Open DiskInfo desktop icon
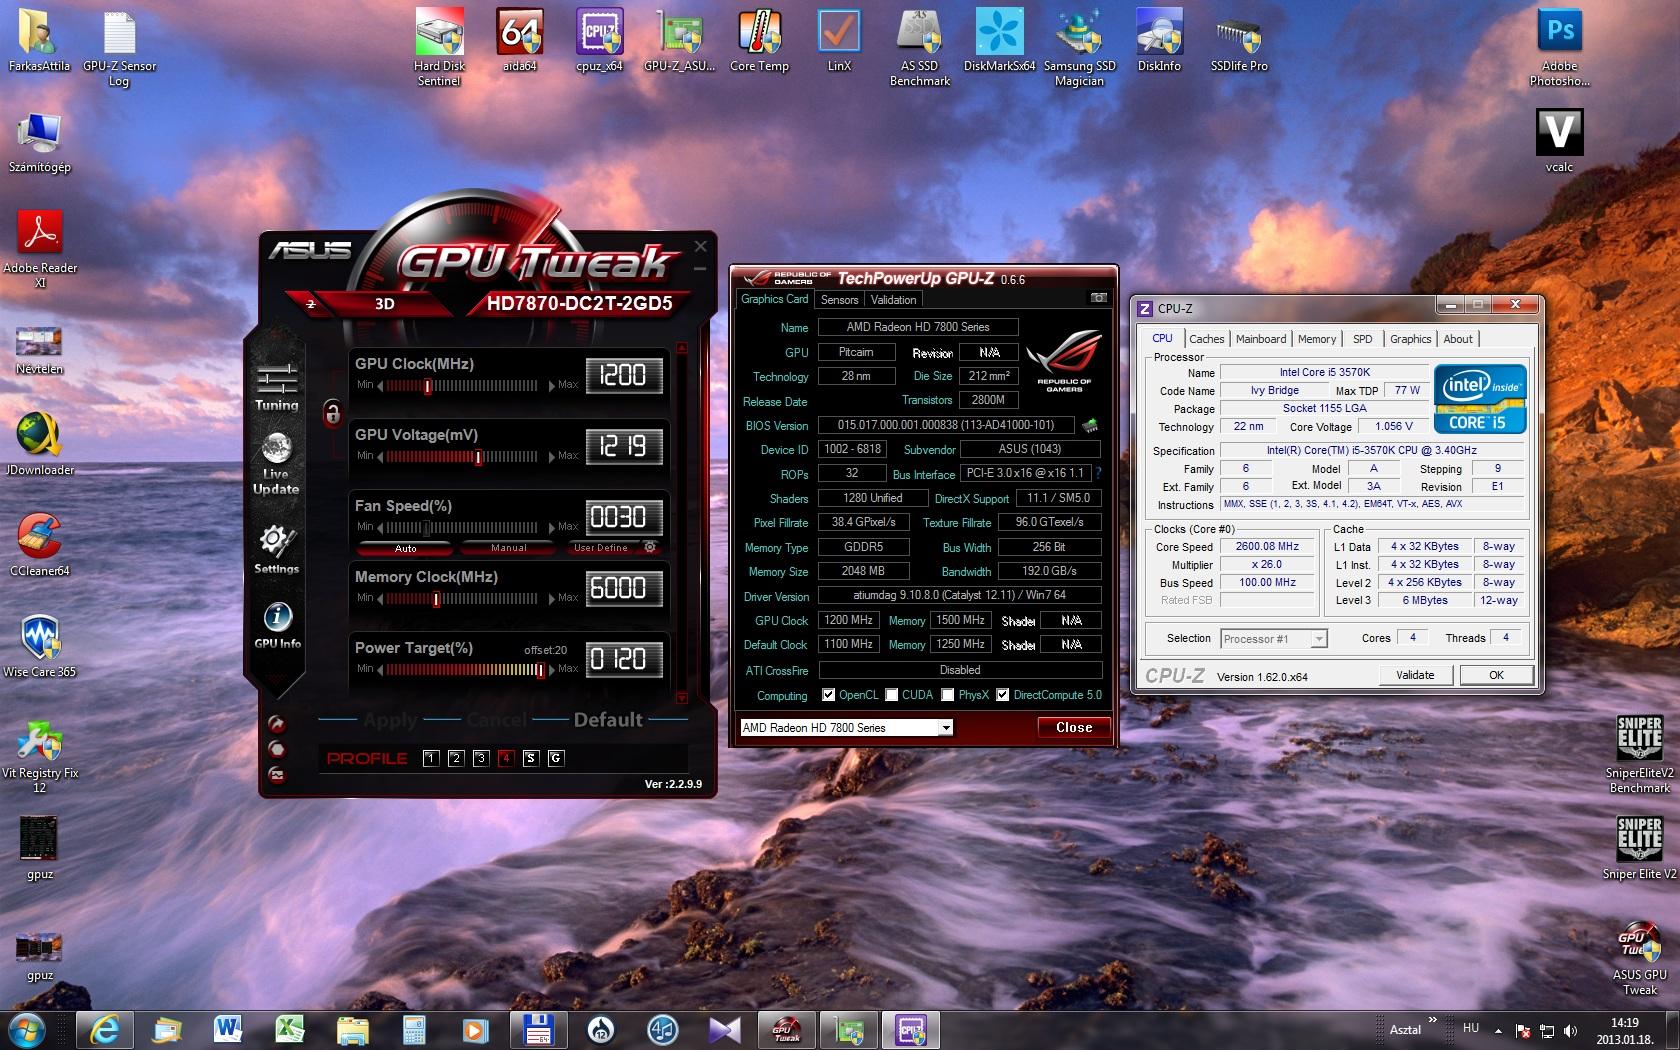The width and height of the screenshot is (1680, 1050). pos(1159,40)
